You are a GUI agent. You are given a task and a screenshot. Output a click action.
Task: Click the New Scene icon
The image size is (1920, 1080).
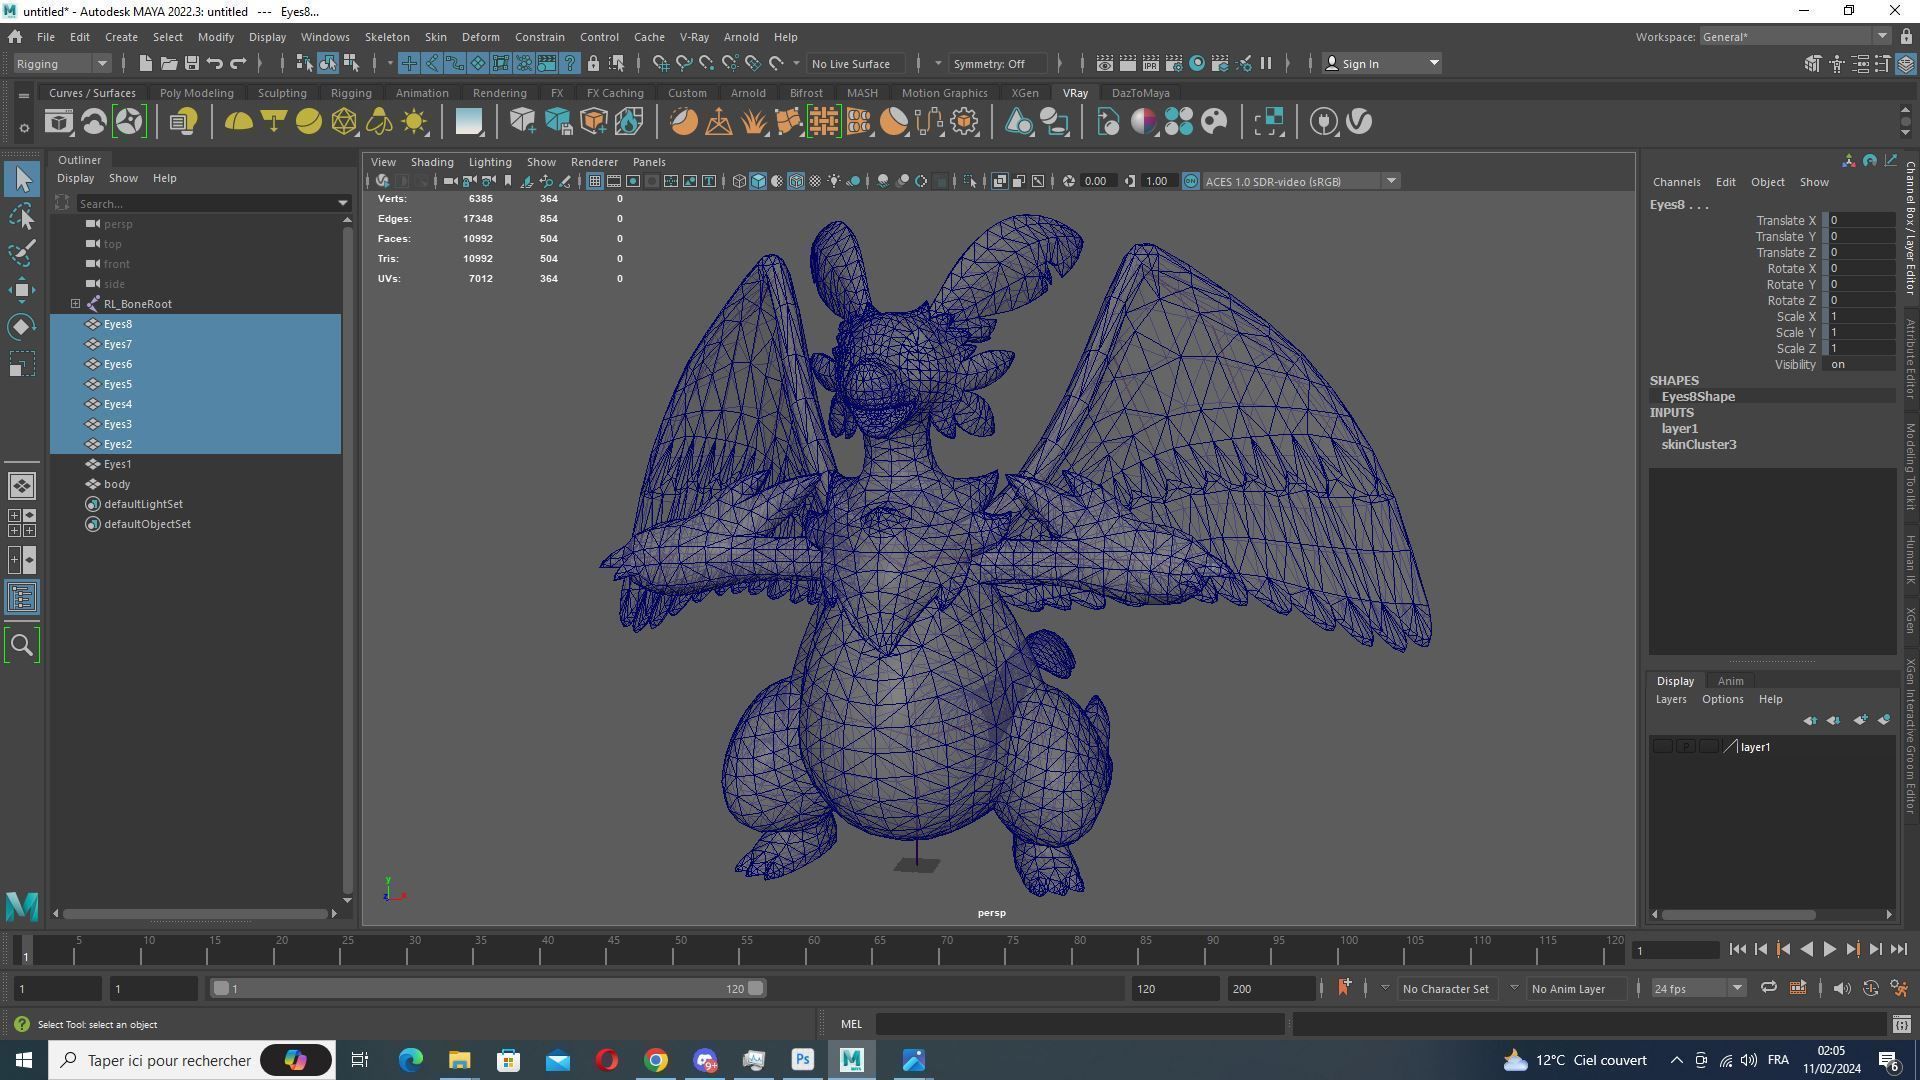coord(145,64)
